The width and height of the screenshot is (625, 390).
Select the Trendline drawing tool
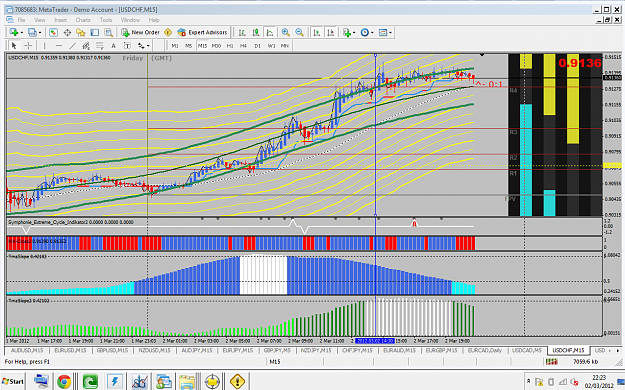(72, 46)
